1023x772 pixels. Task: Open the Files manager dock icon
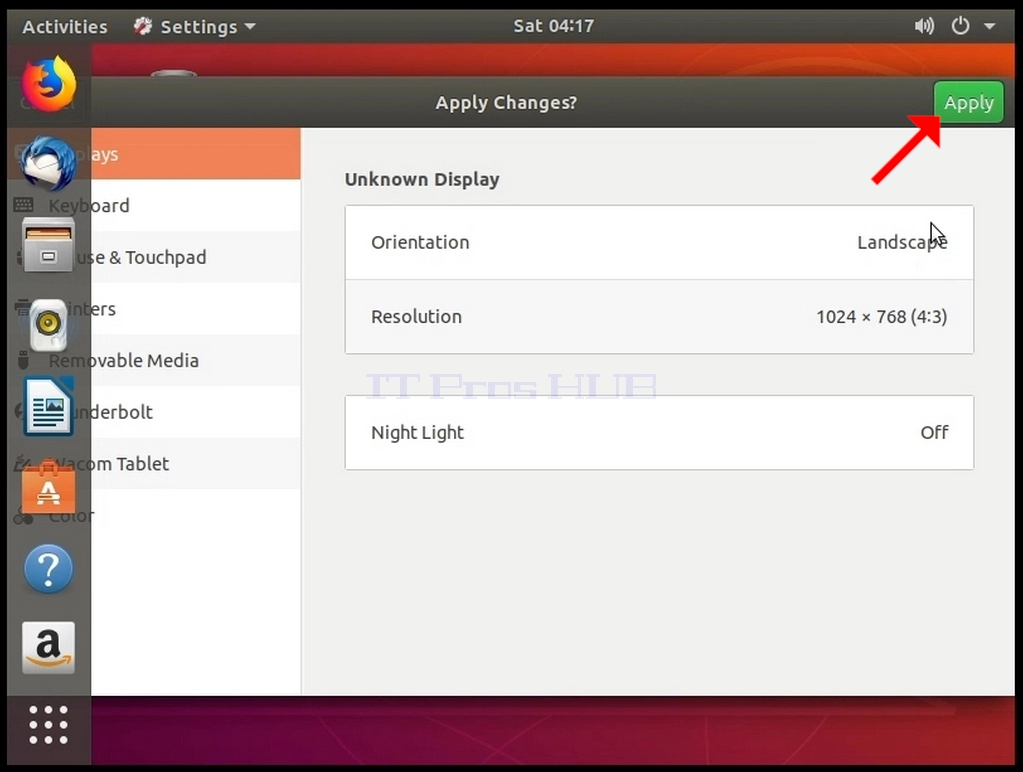(x=48, y=245)
